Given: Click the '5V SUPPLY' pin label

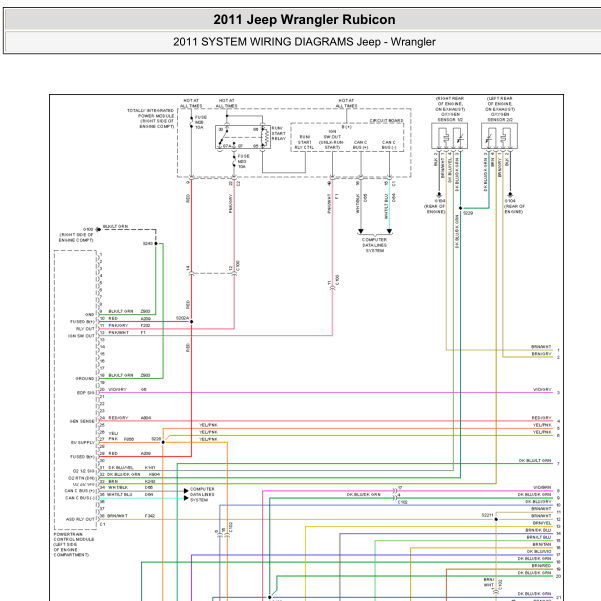Looking at the screenshot, I should 82,442.
